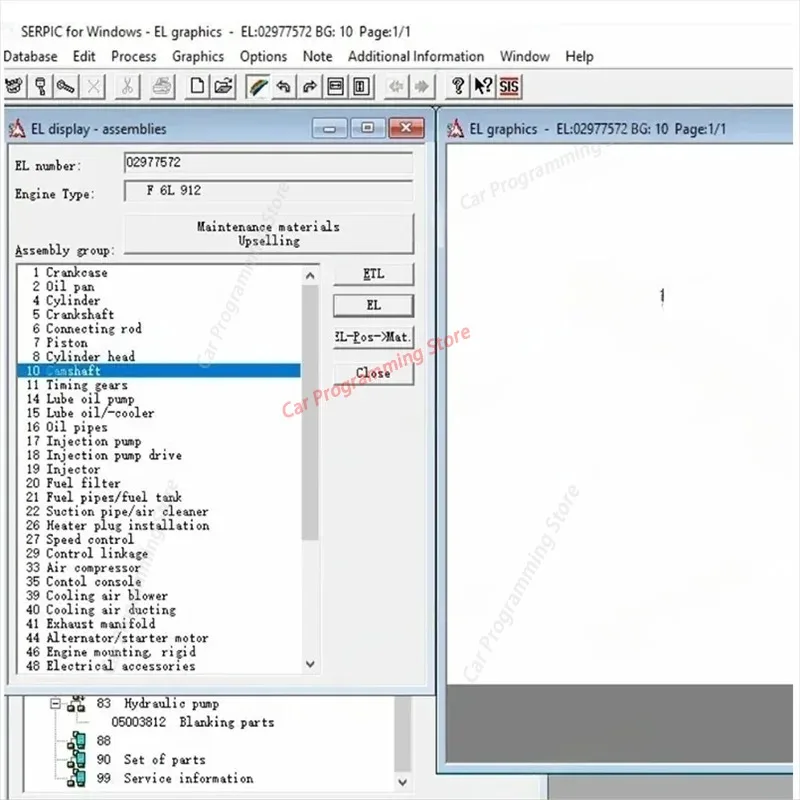Click the bolt/screw icon in the toolbar
The image size is (800, 800).
click(x=66, y=86)
